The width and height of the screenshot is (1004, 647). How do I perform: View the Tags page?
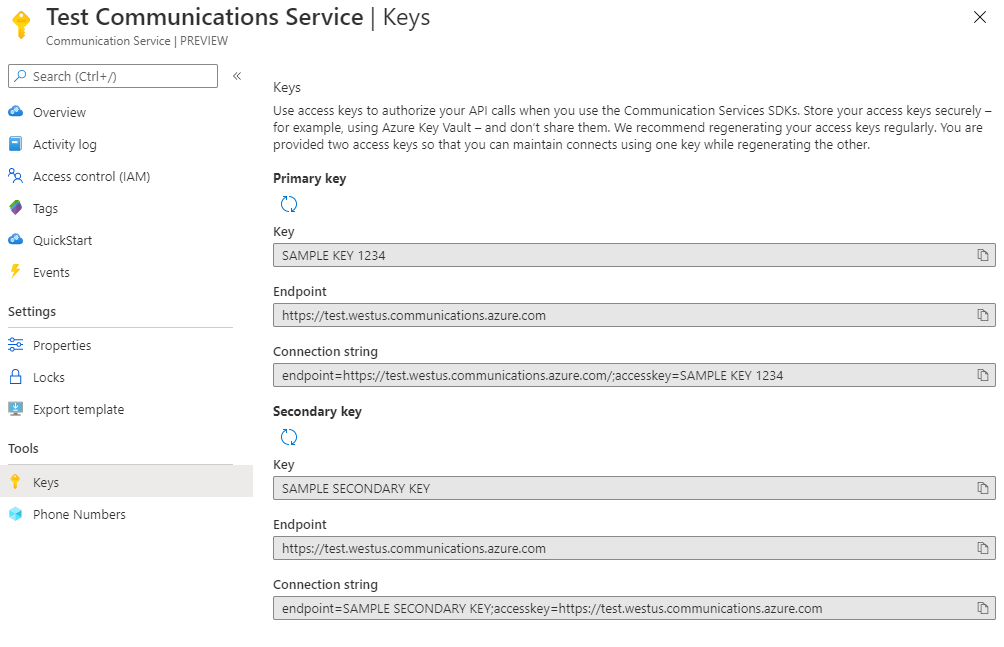click(x=46, y=207)
